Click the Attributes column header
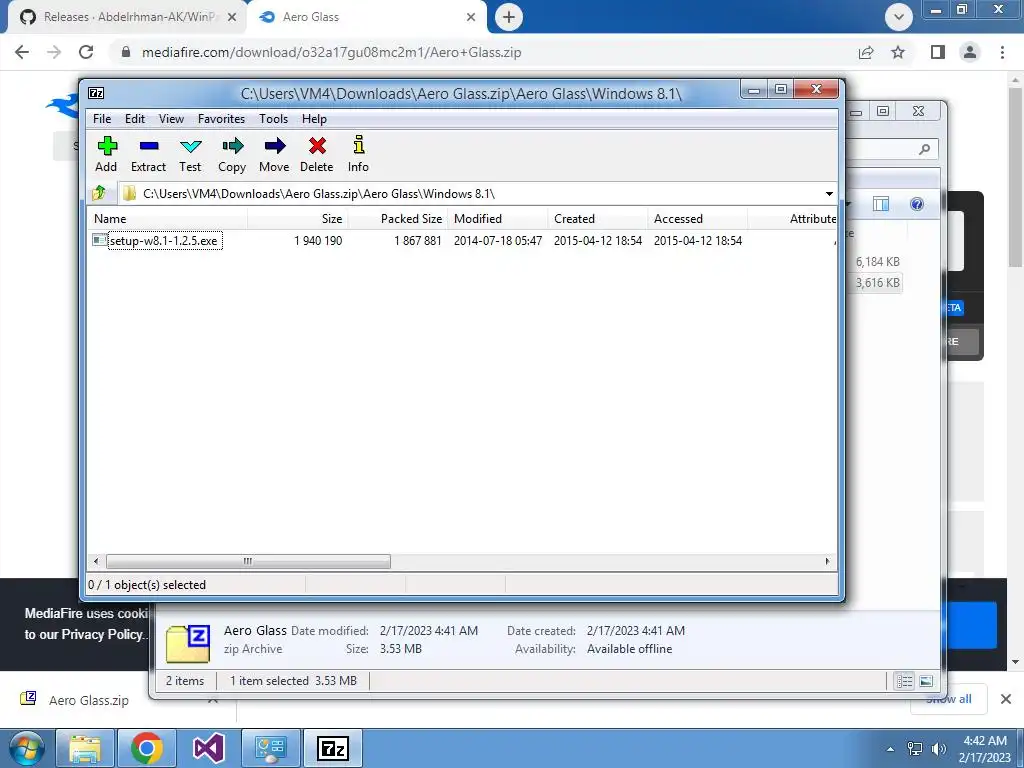 coord(792,219)
